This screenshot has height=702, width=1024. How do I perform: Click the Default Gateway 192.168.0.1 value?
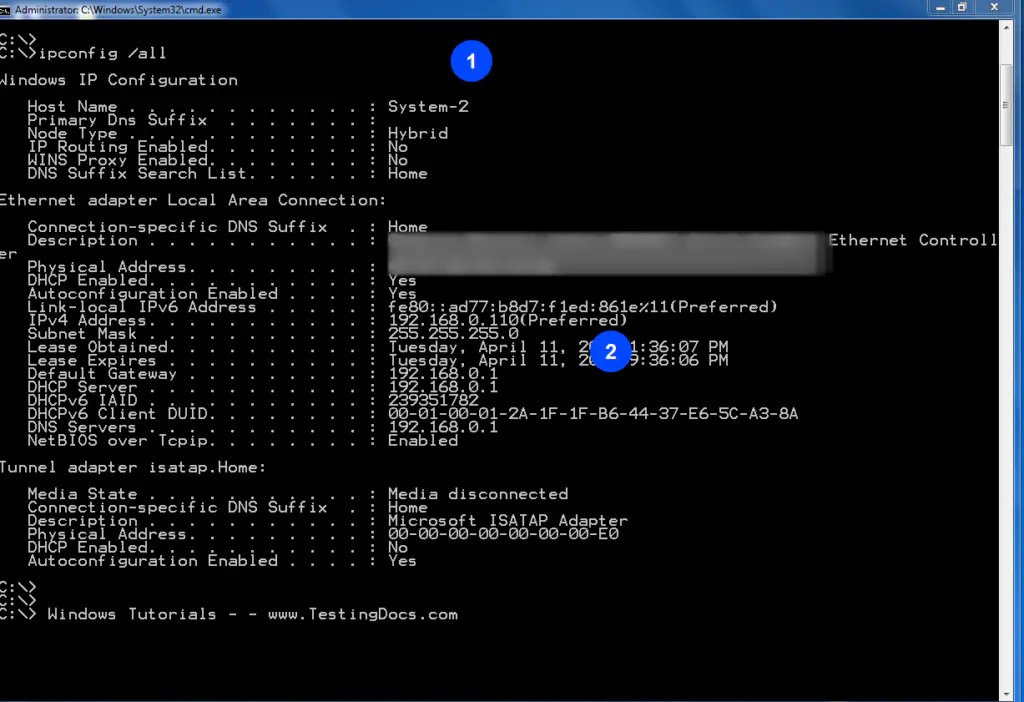click(x=443, y=374)
